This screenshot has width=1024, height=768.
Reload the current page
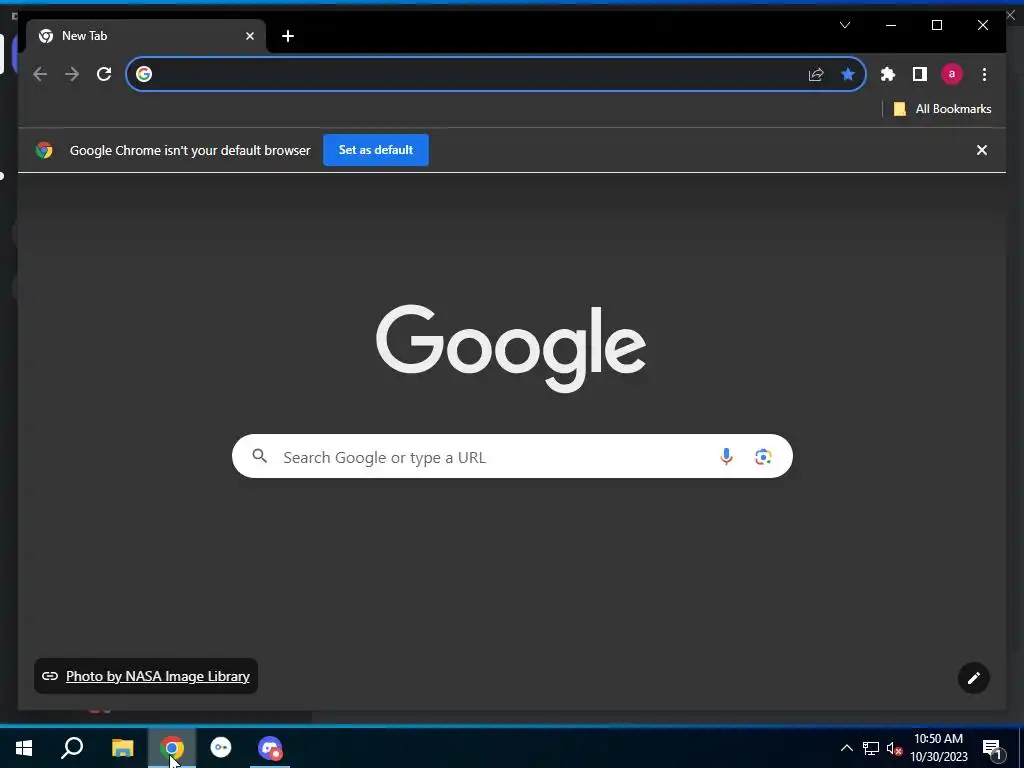pos(104,74)
